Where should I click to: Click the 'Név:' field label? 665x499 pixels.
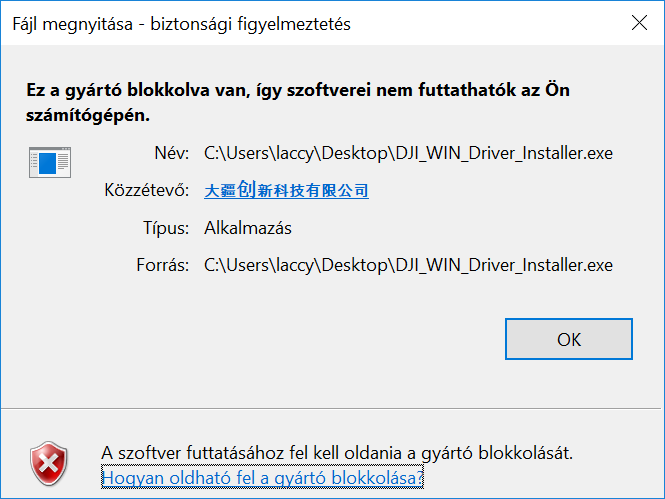click(171, 153)
